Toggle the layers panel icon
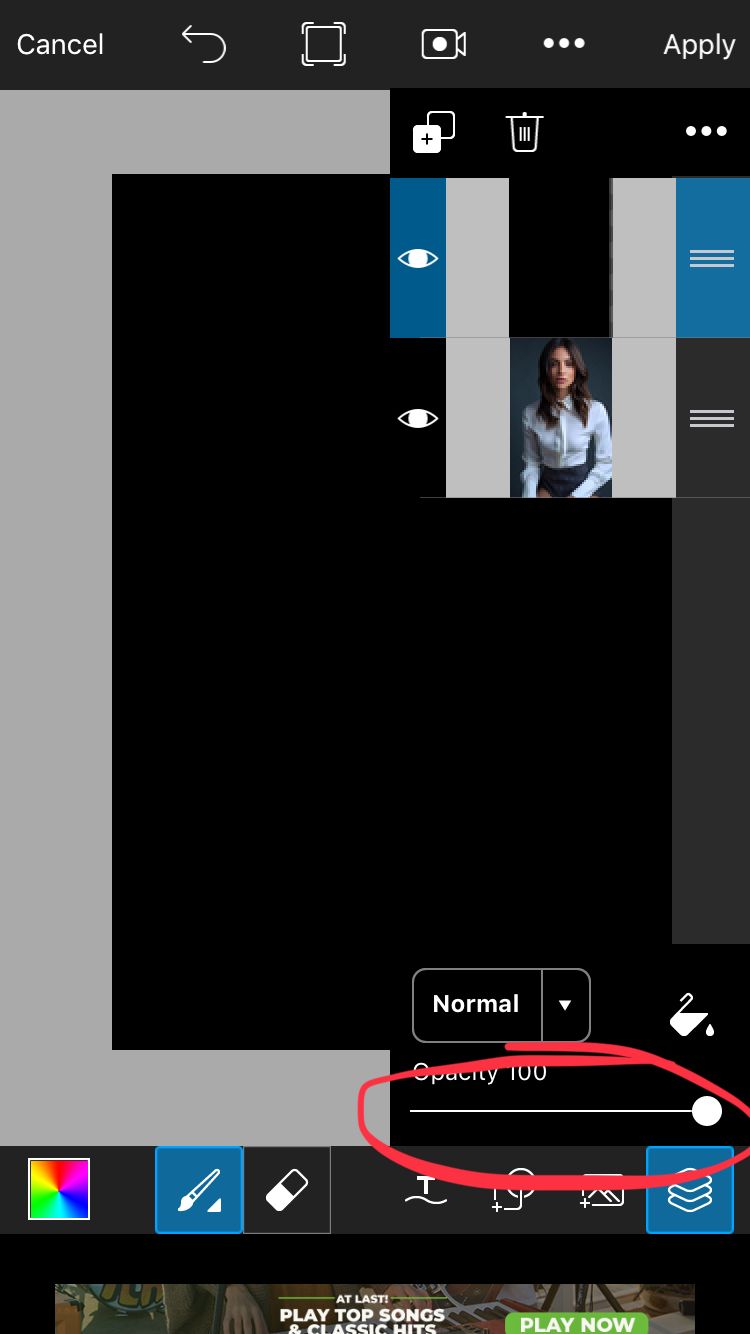 [690, 1190]
